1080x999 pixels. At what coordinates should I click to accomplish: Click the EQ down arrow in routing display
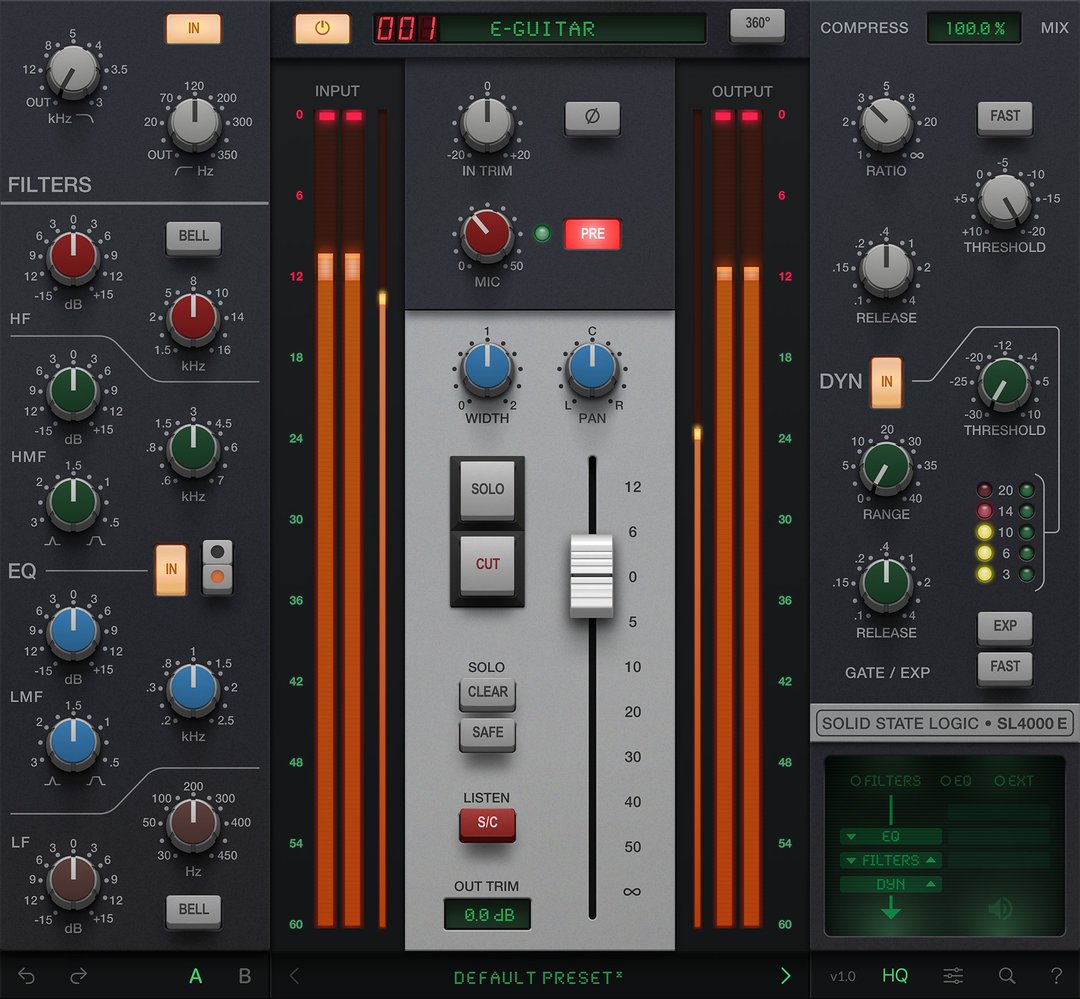click(x=851, y=836)
